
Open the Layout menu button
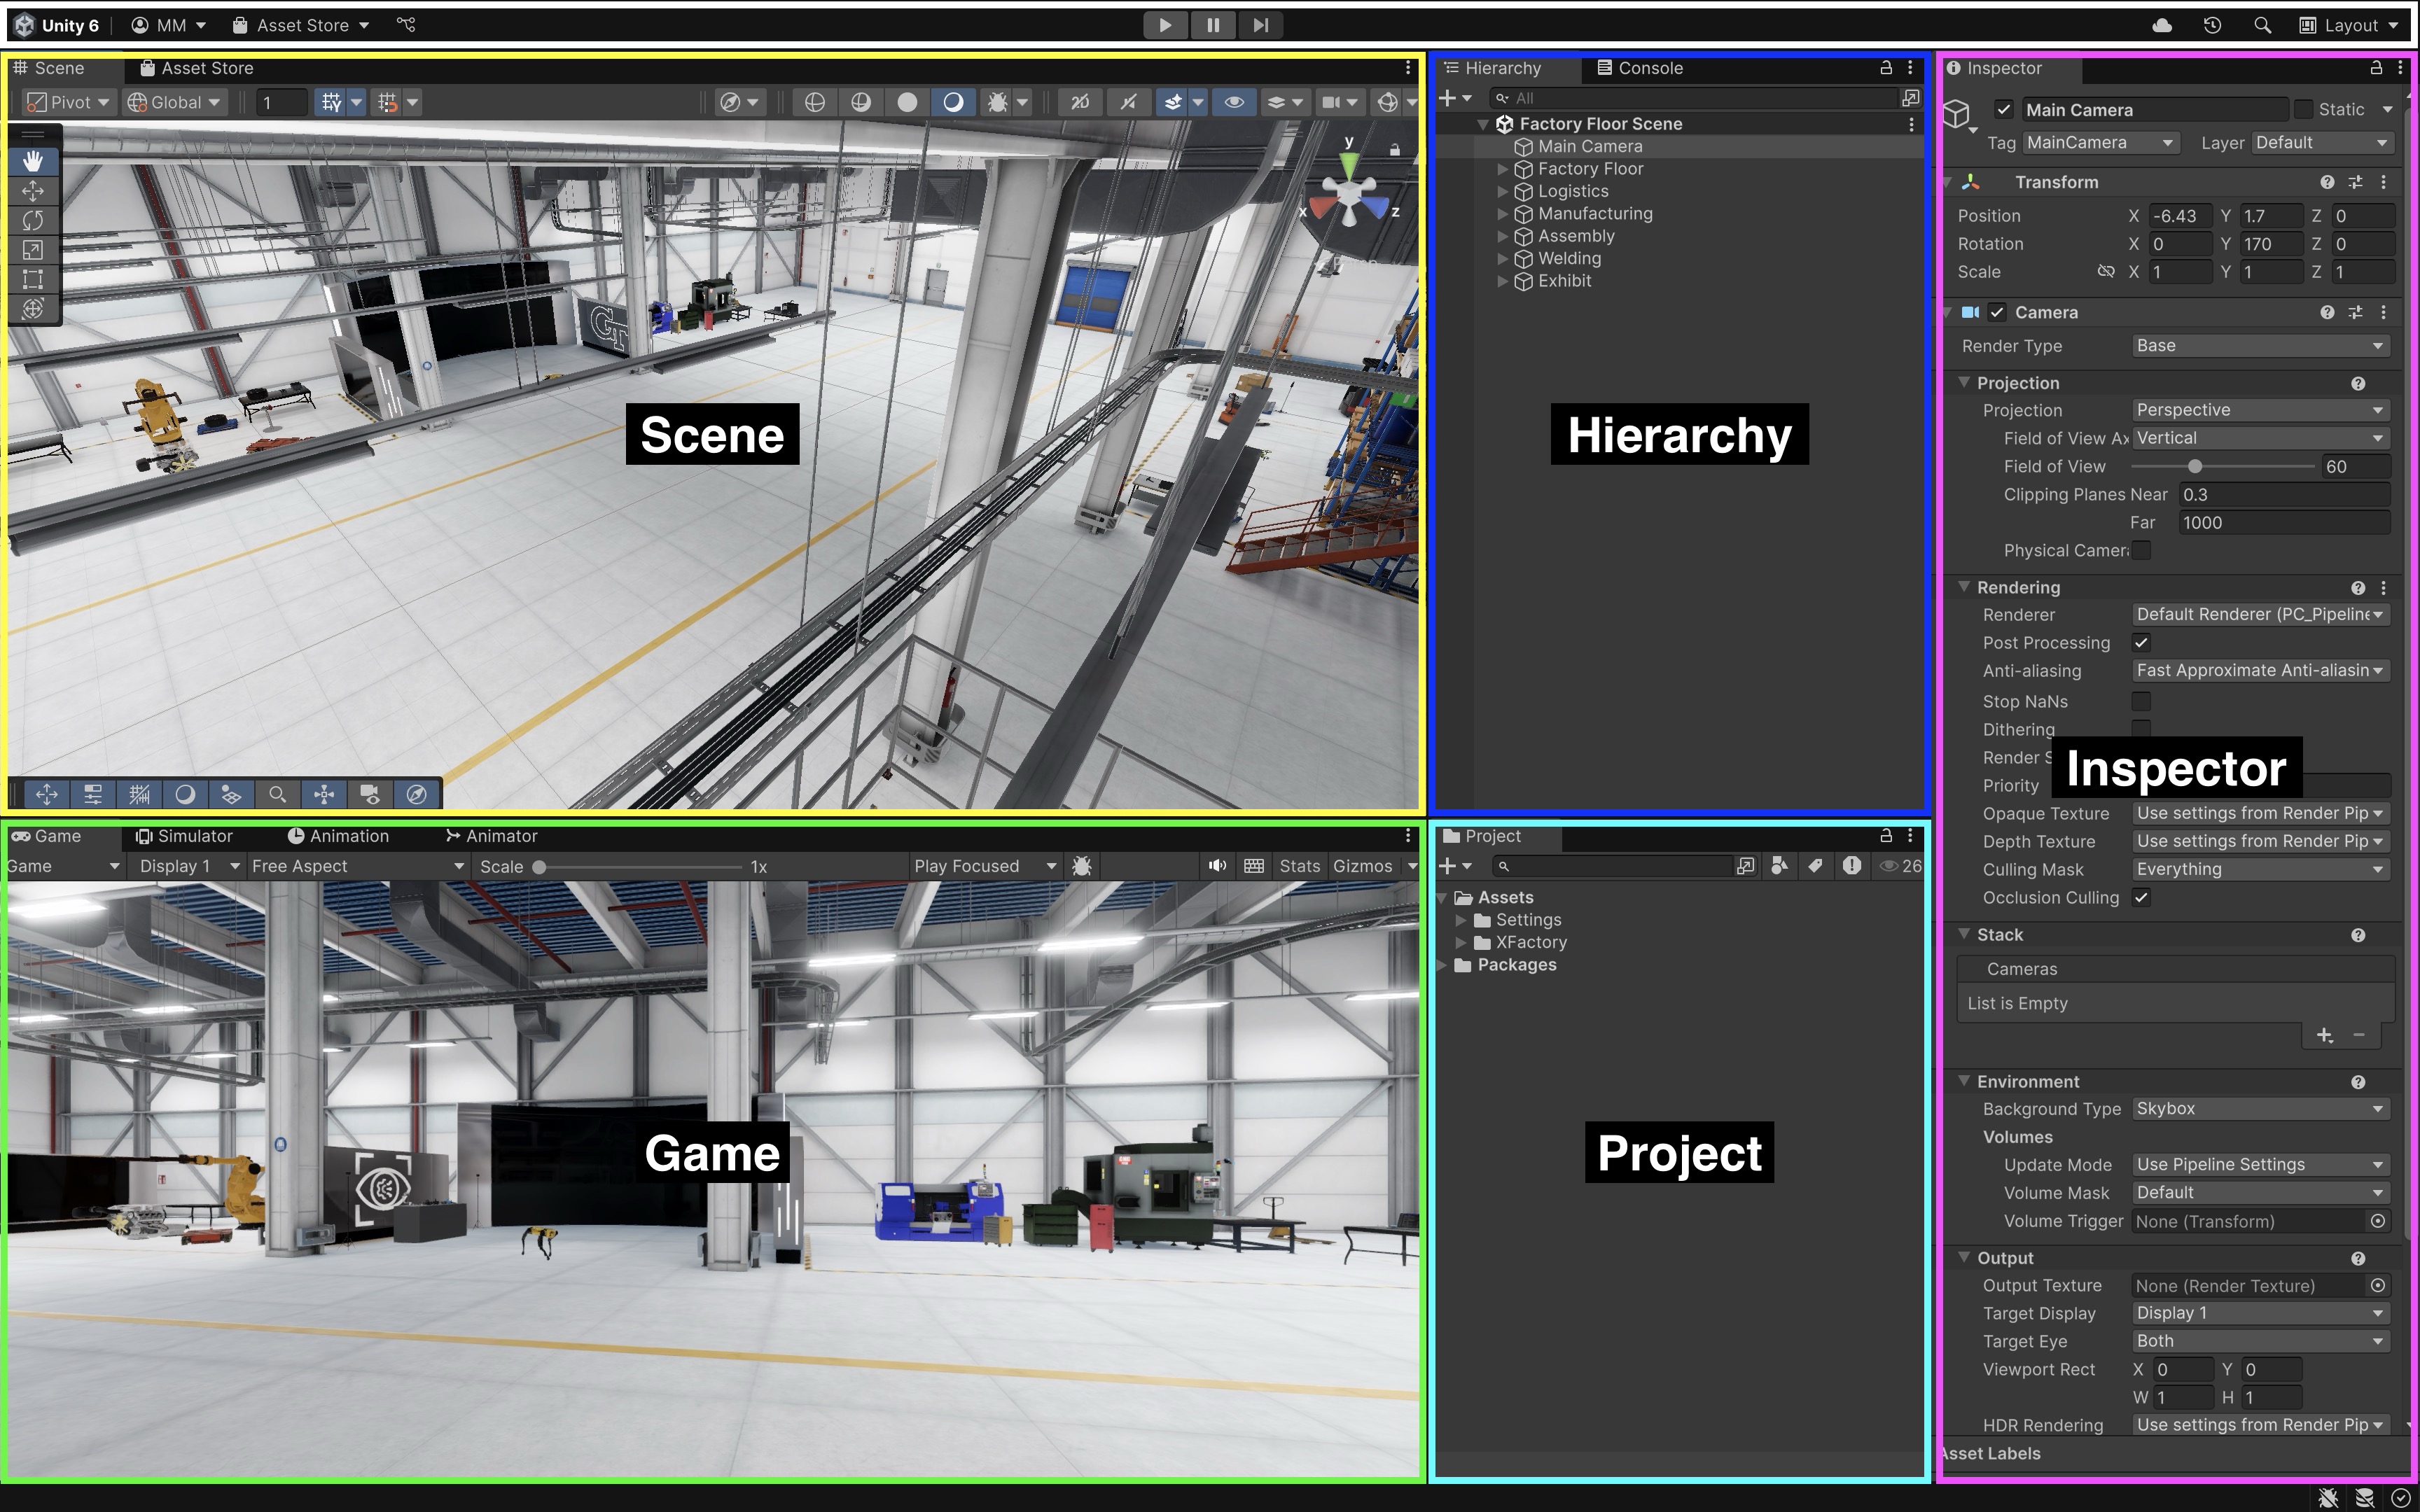tap(2350, 25)
